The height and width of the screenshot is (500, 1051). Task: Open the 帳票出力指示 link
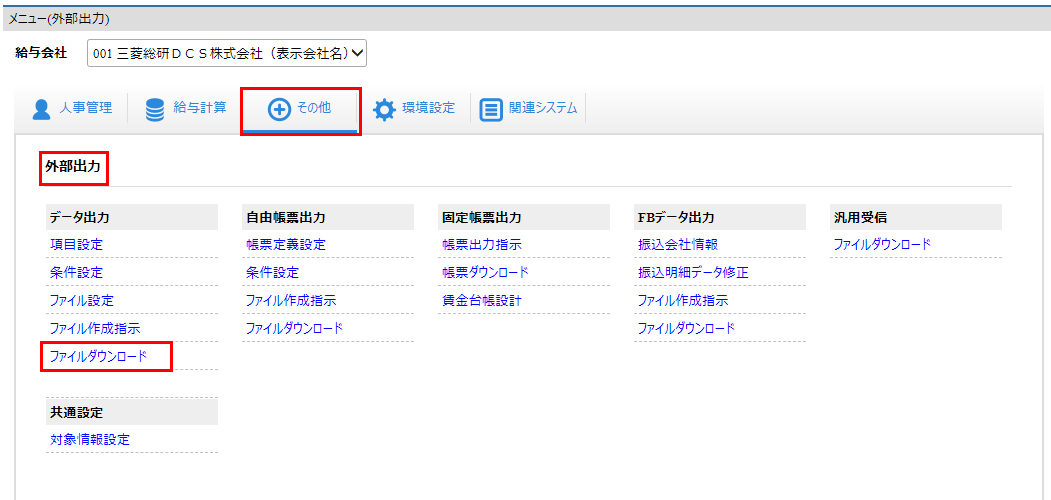[482, 245]
